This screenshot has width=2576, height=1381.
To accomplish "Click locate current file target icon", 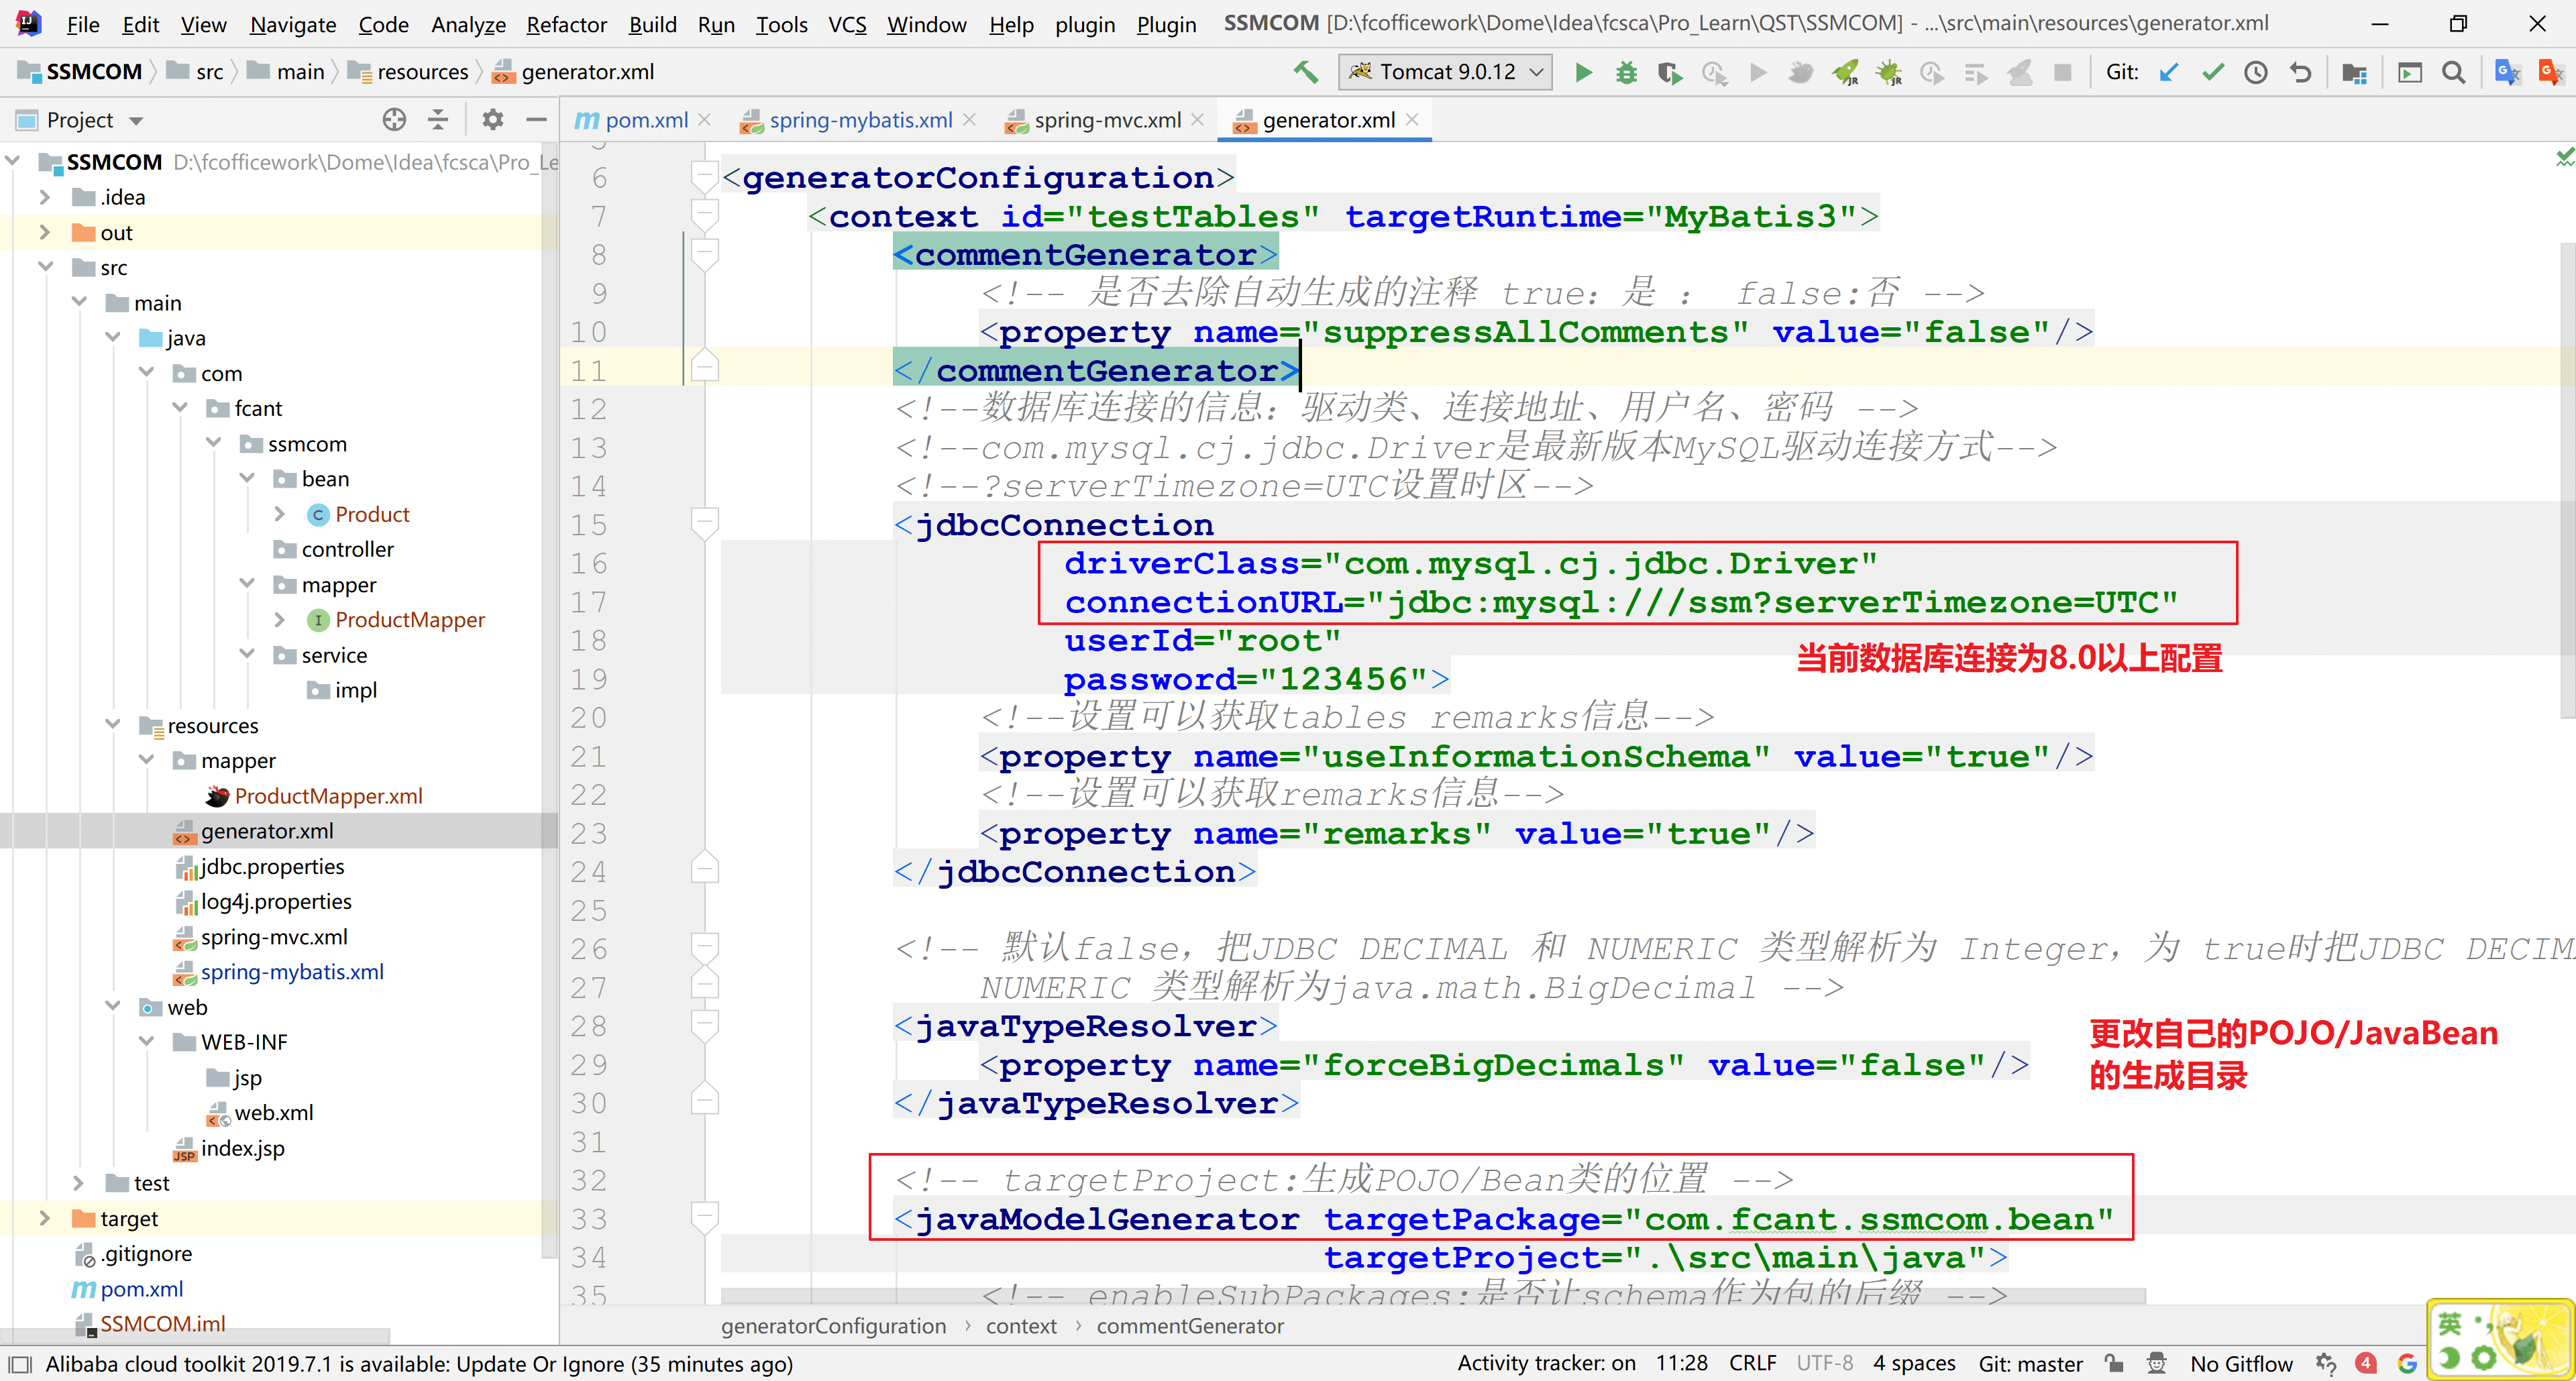I will 394,120.
